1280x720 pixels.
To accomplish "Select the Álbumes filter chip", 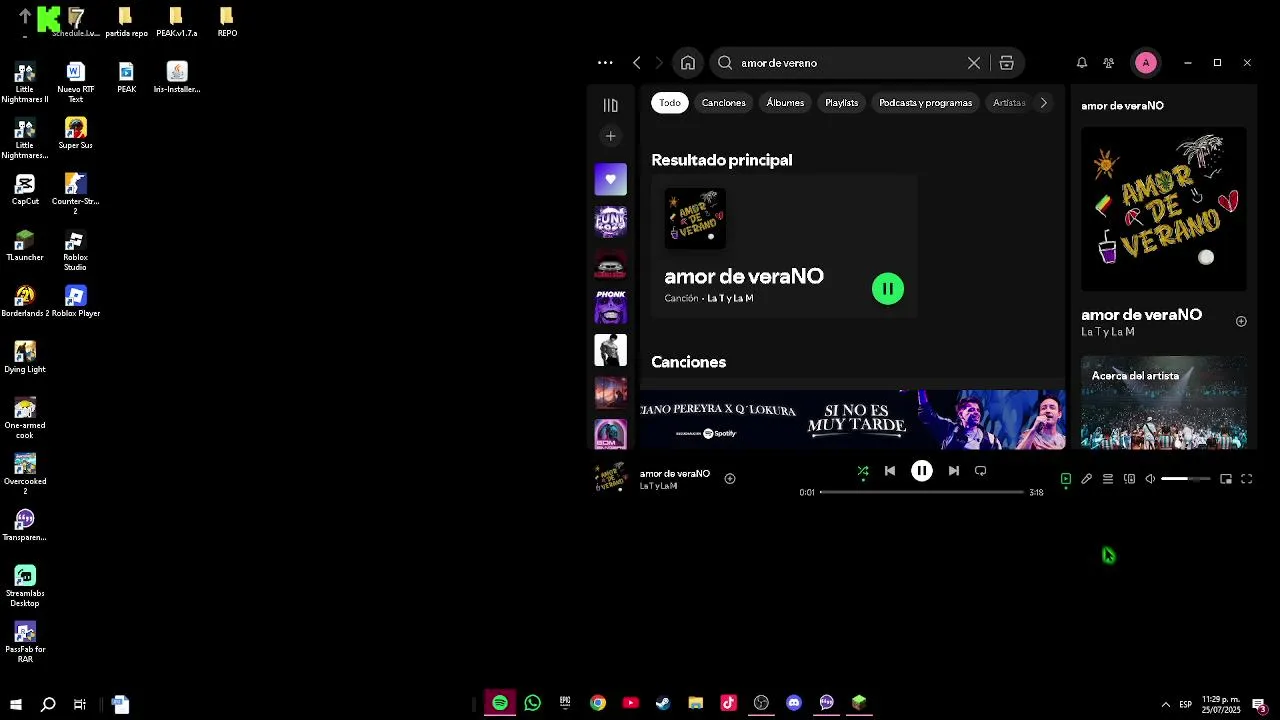I will 785,103.
